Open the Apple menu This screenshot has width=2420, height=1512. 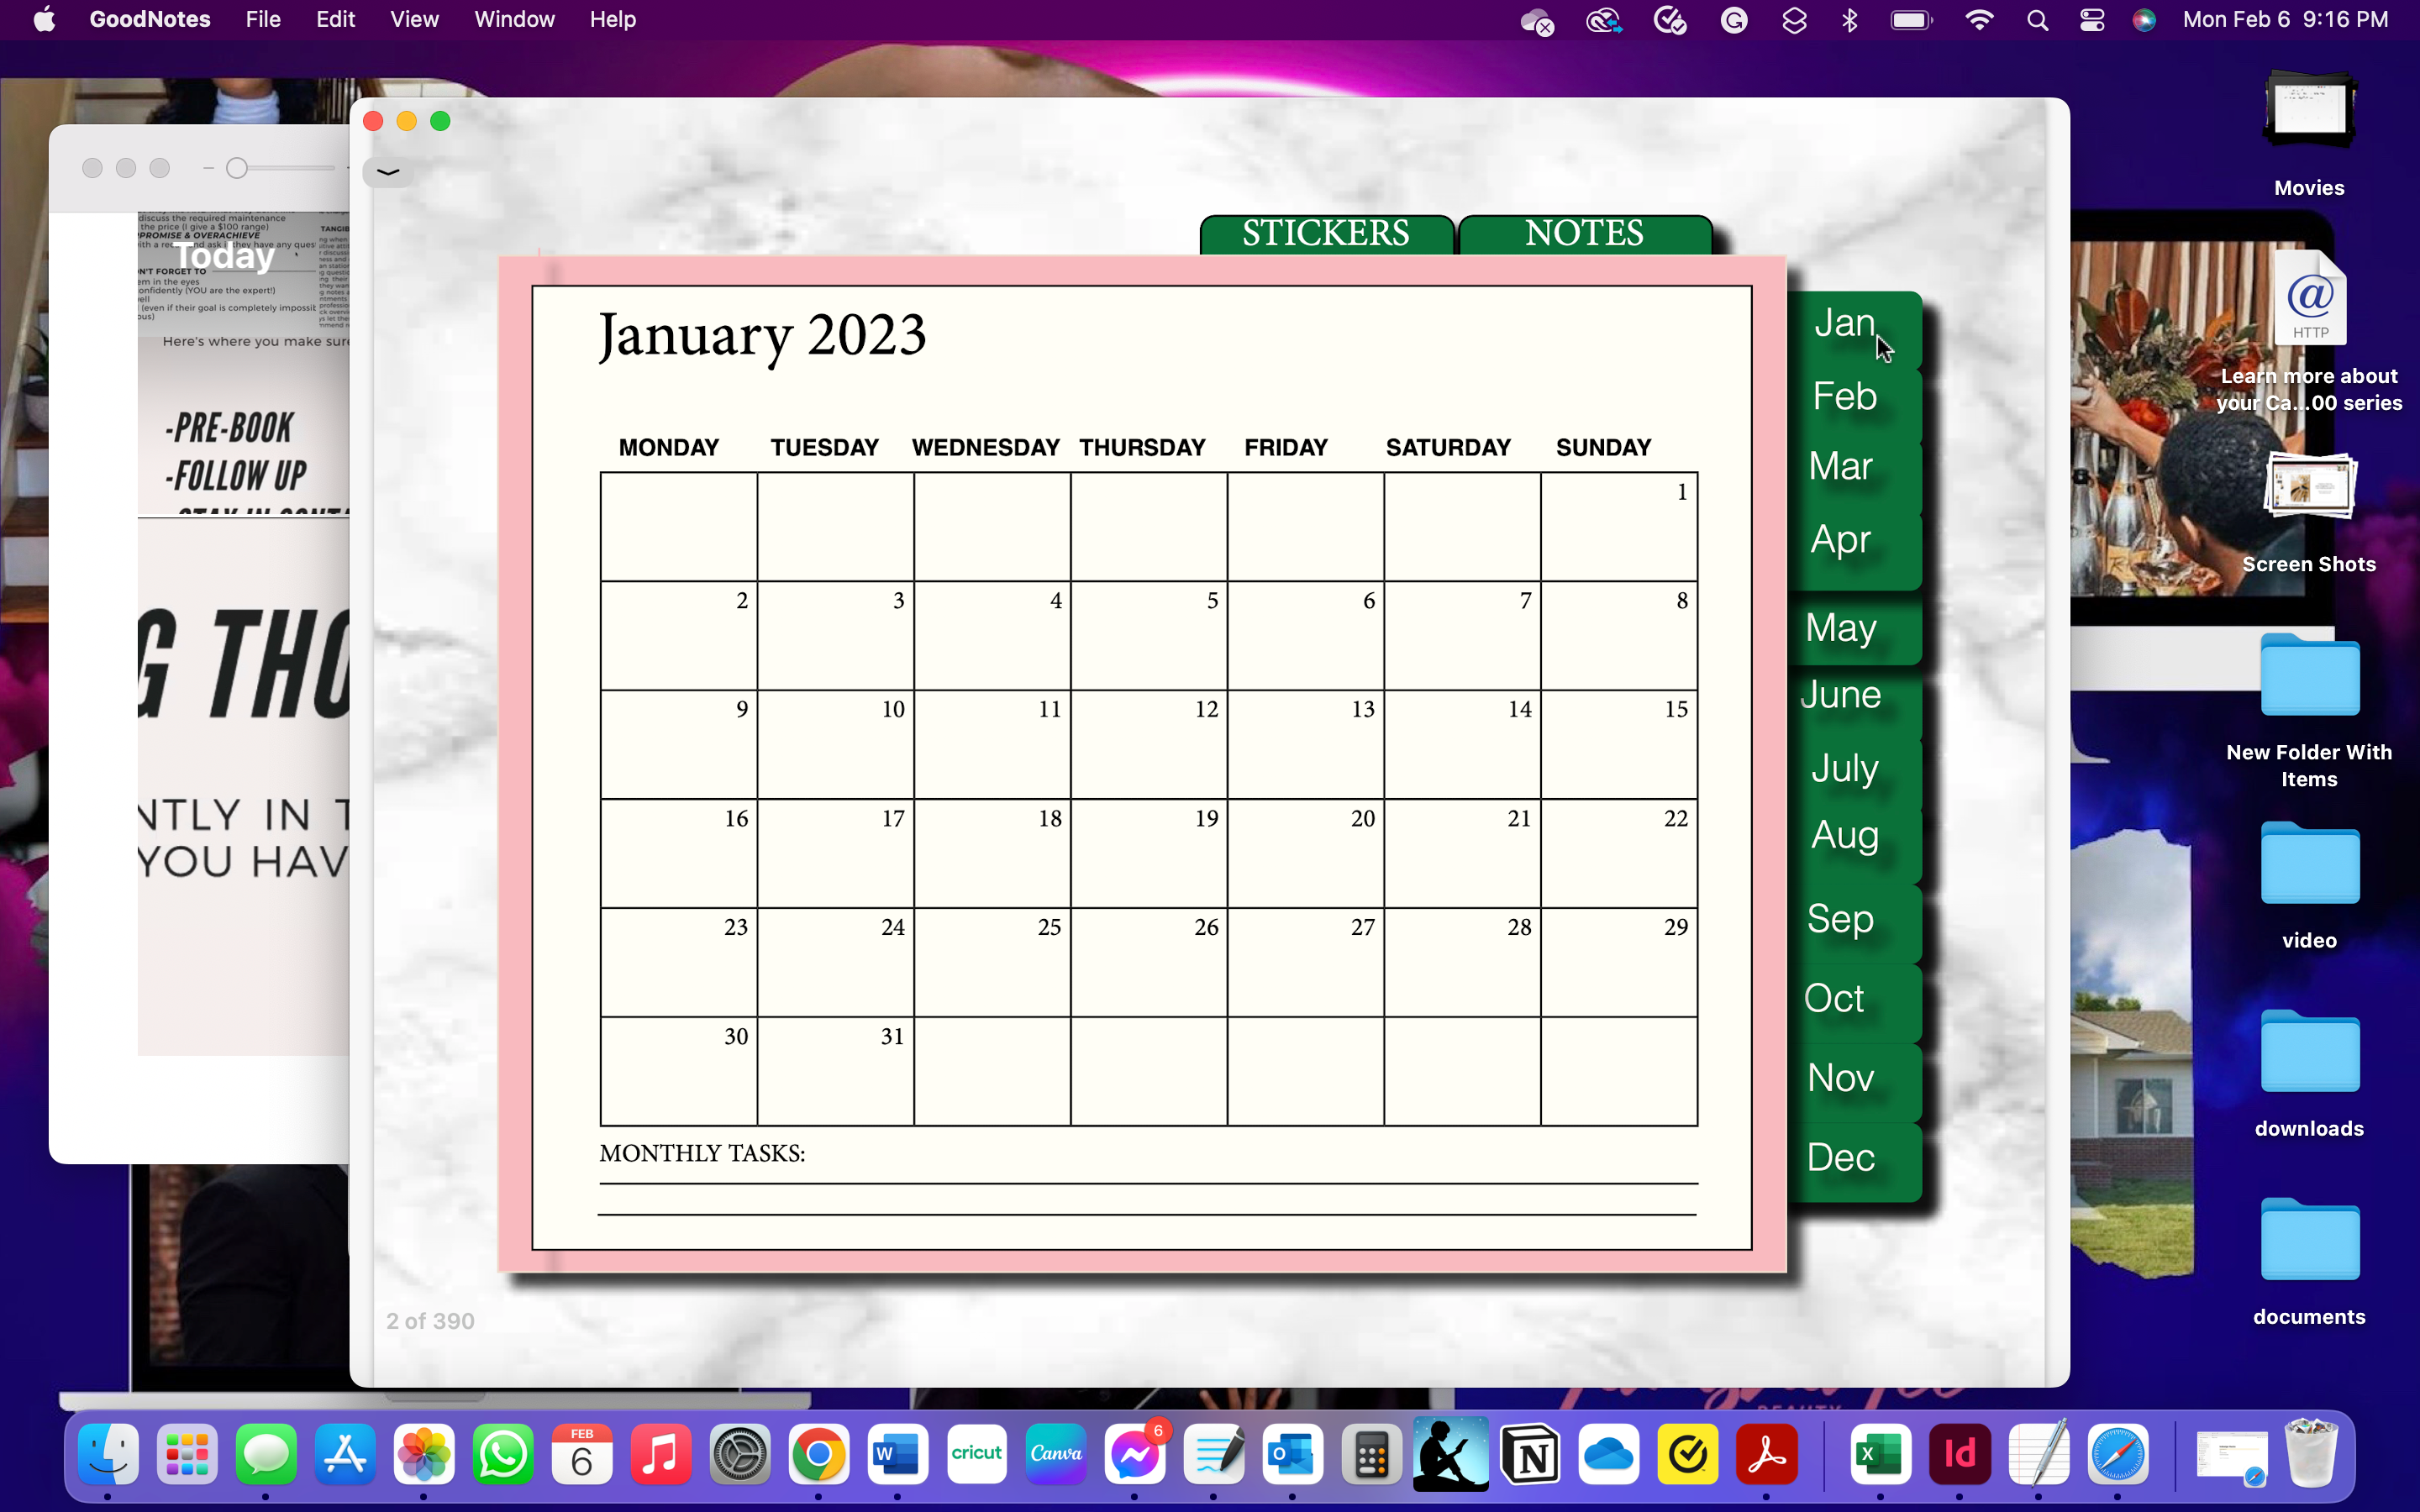pyautogui.click(x=44, y=19)
